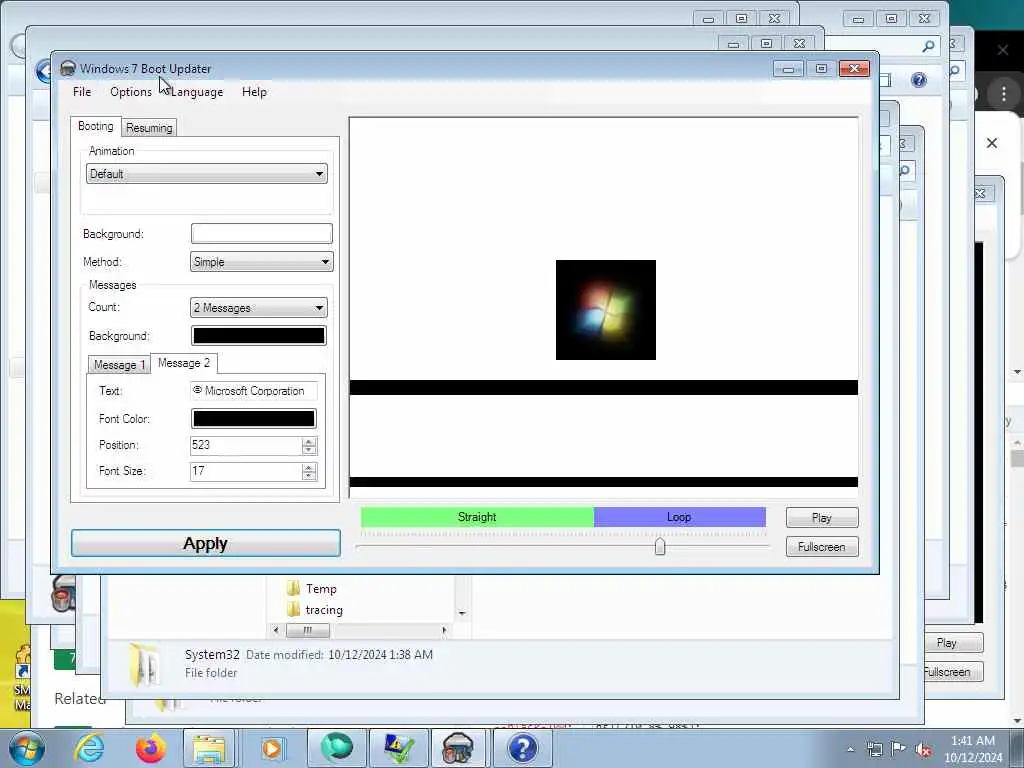Click the blue help icon in background window
Image resolution: width=1024 pixels, height=768 pixels.
[919, 80]
